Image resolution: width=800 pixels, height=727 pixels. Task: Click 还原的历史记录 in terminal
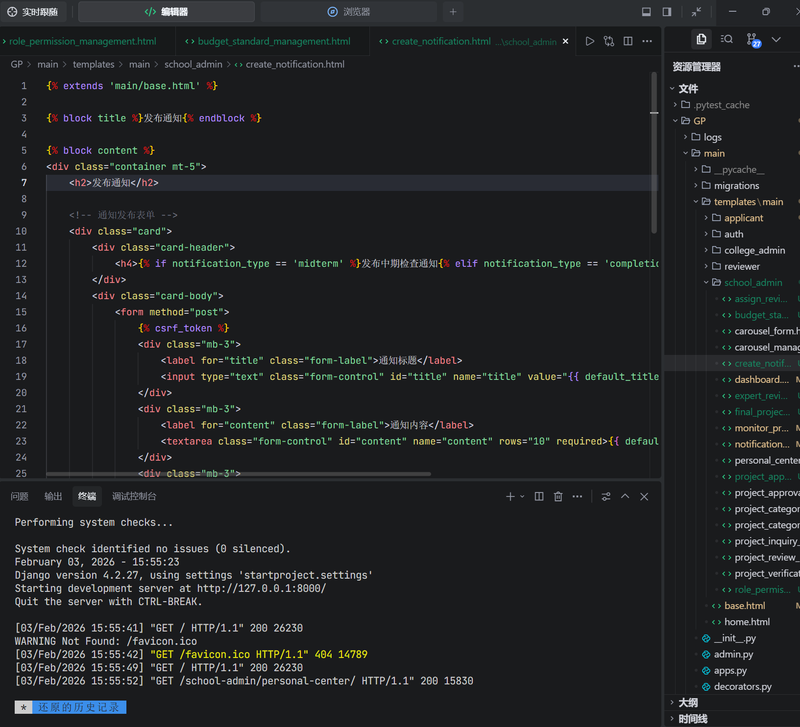pyautogui.click(x=79, y=707)
